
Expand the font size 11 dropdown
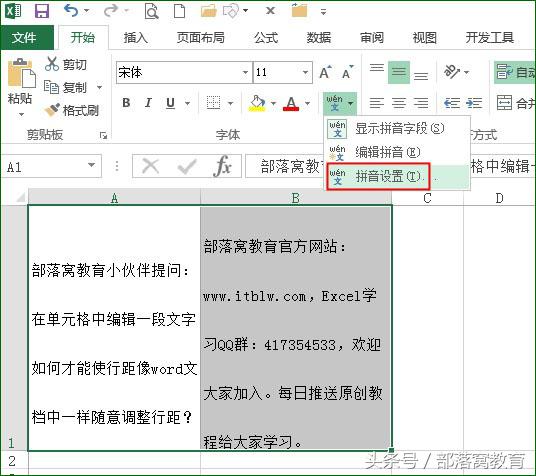(x=305, y=72)
